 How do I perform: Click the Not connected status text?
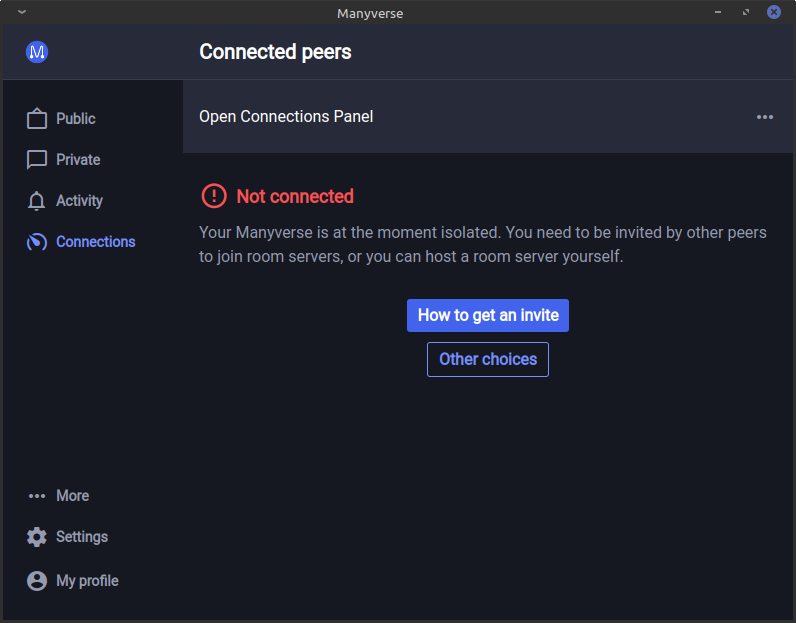tap(295, 196)
